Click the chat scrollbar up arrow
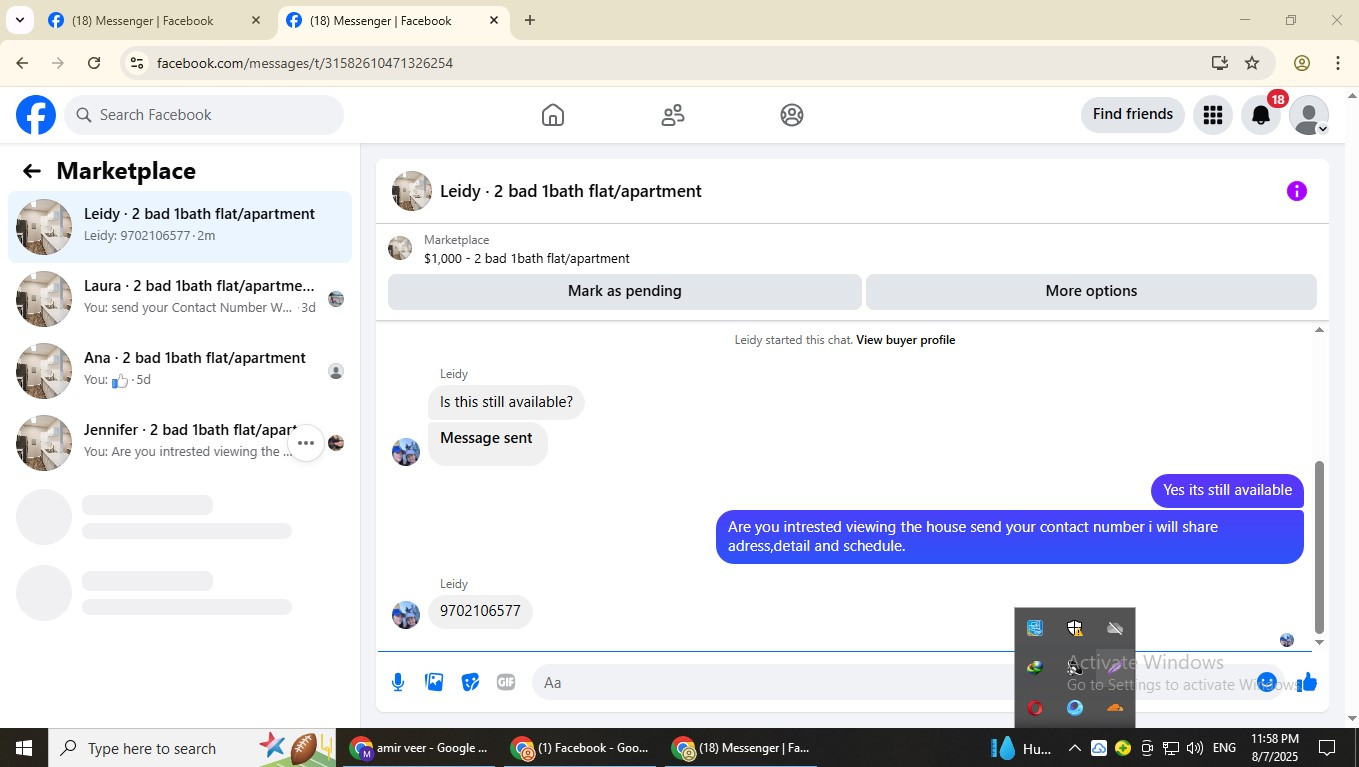 click(x=1319, y=330)
